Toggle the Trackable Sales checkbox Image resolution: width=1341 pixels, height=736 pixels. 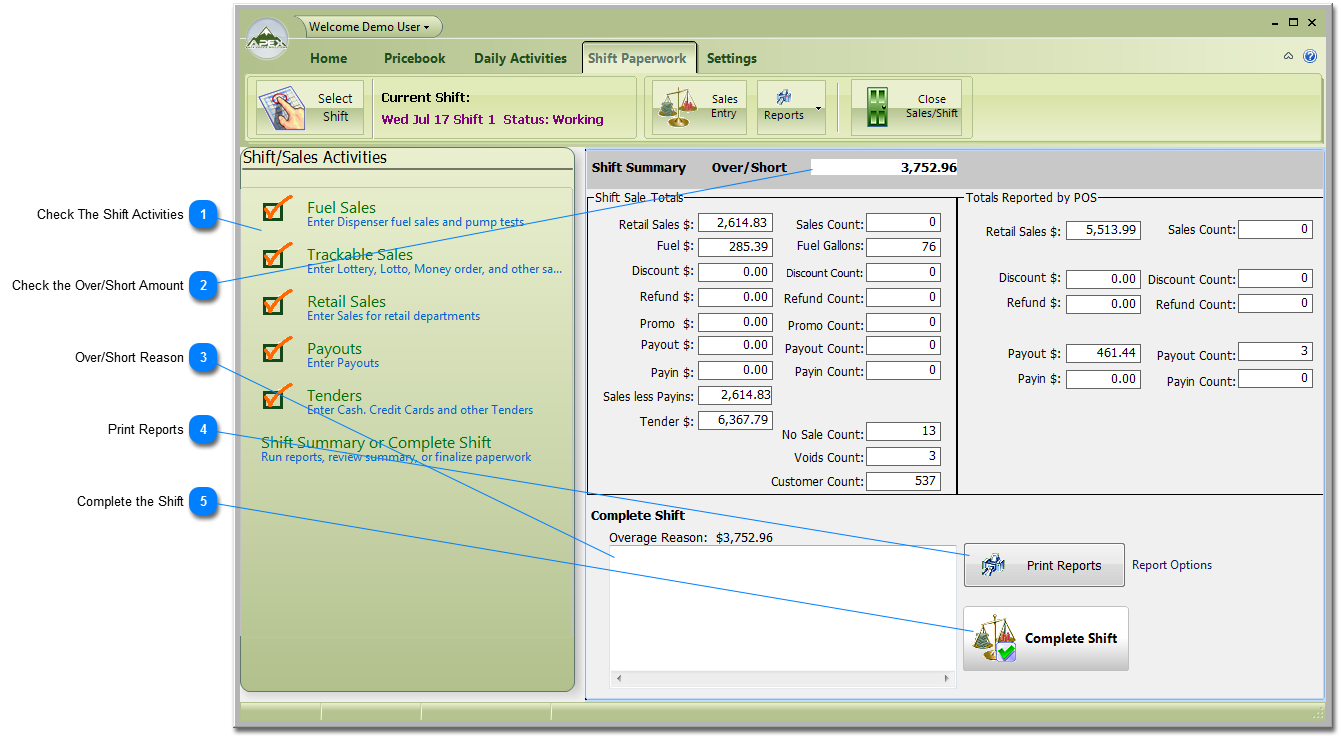272,258
